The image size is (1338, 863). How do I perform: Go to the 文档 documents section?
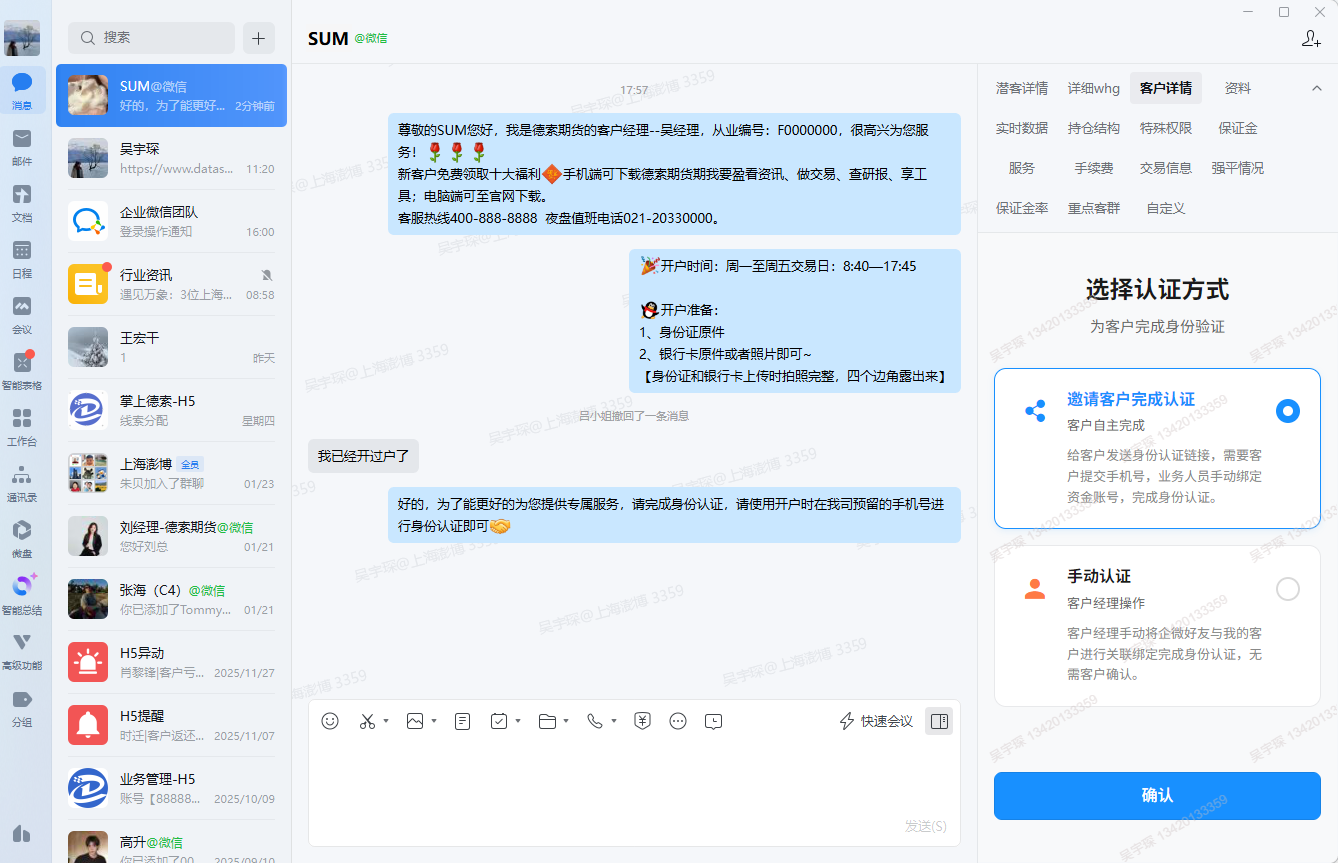coord(22,203)
